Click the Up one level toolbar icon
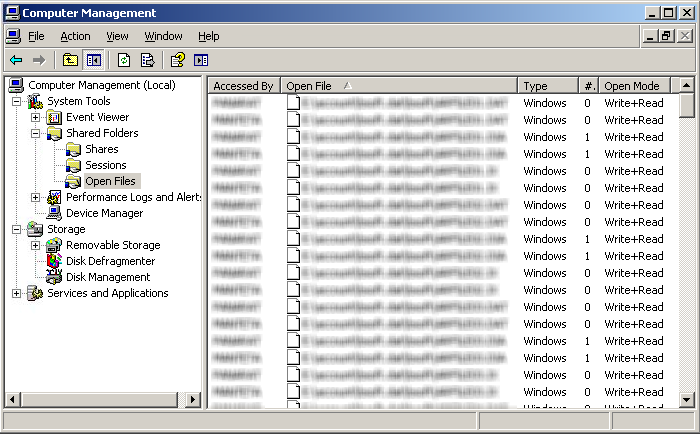700x434 pixels. tap(70, 60)
